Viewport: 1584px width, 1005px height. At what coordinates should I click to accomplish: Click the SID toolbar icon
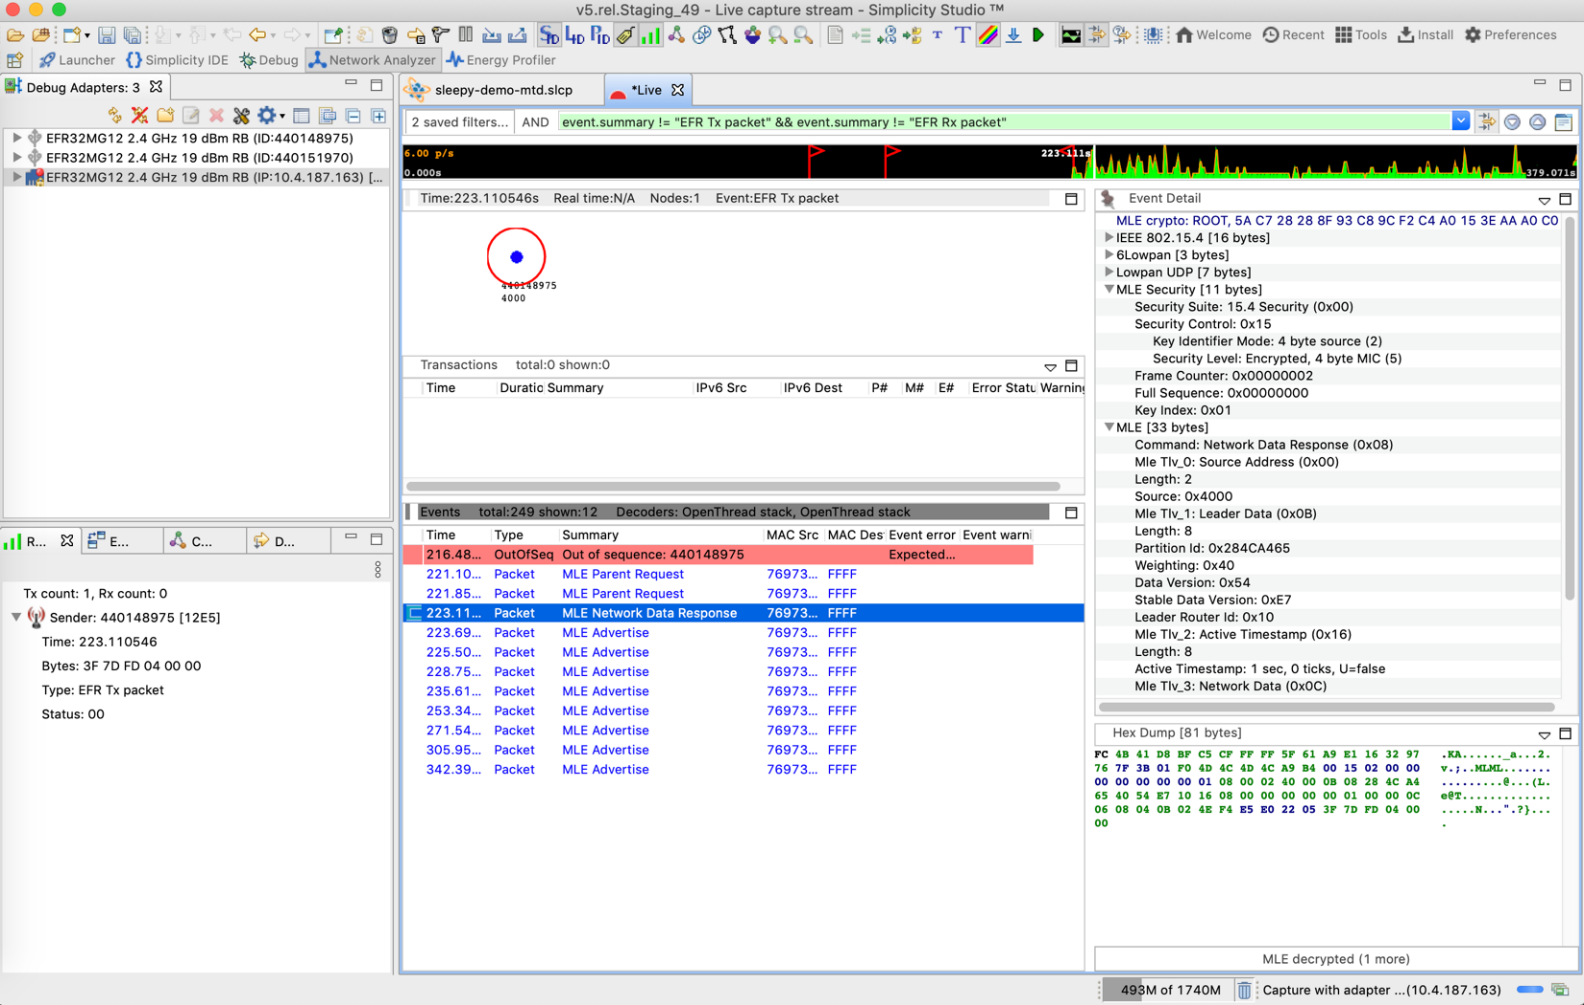549,35
